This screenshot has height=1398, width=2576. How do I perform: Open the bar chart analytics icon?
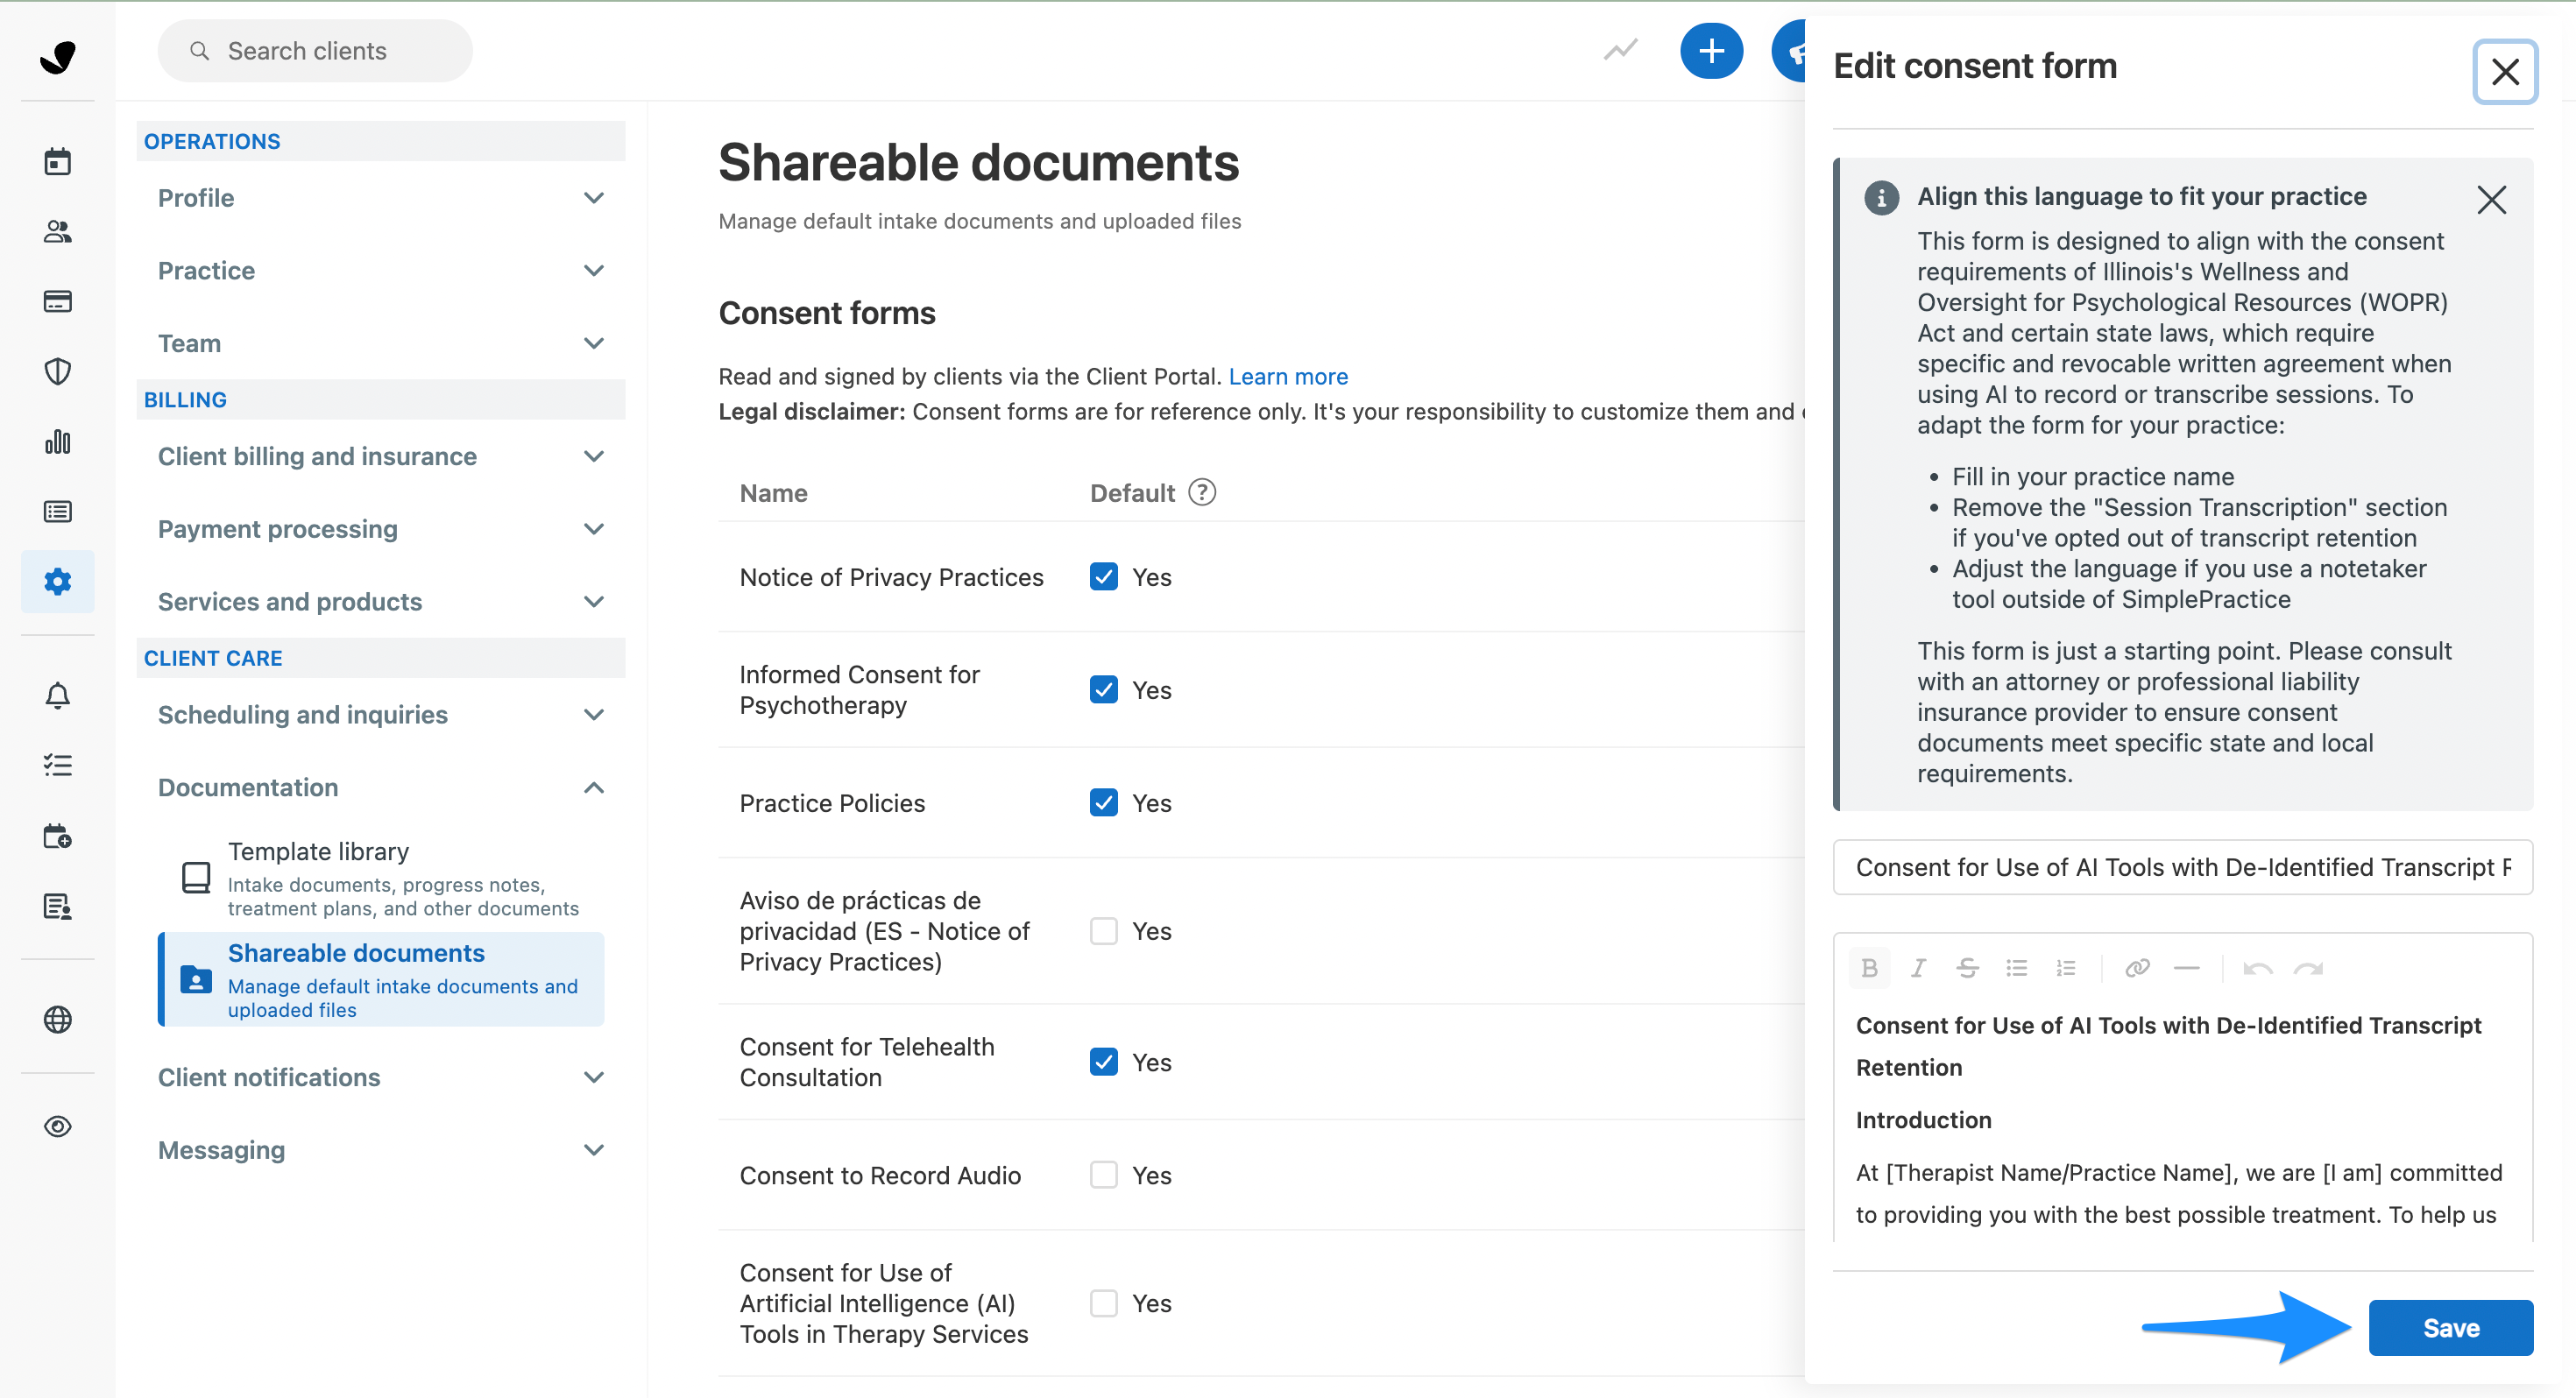[58, 441]
